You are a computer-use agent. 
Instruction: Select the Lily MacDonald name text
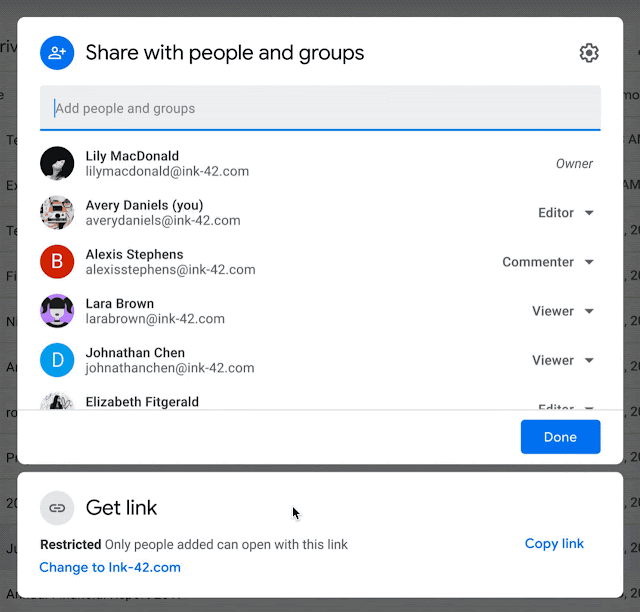point(132,156)
